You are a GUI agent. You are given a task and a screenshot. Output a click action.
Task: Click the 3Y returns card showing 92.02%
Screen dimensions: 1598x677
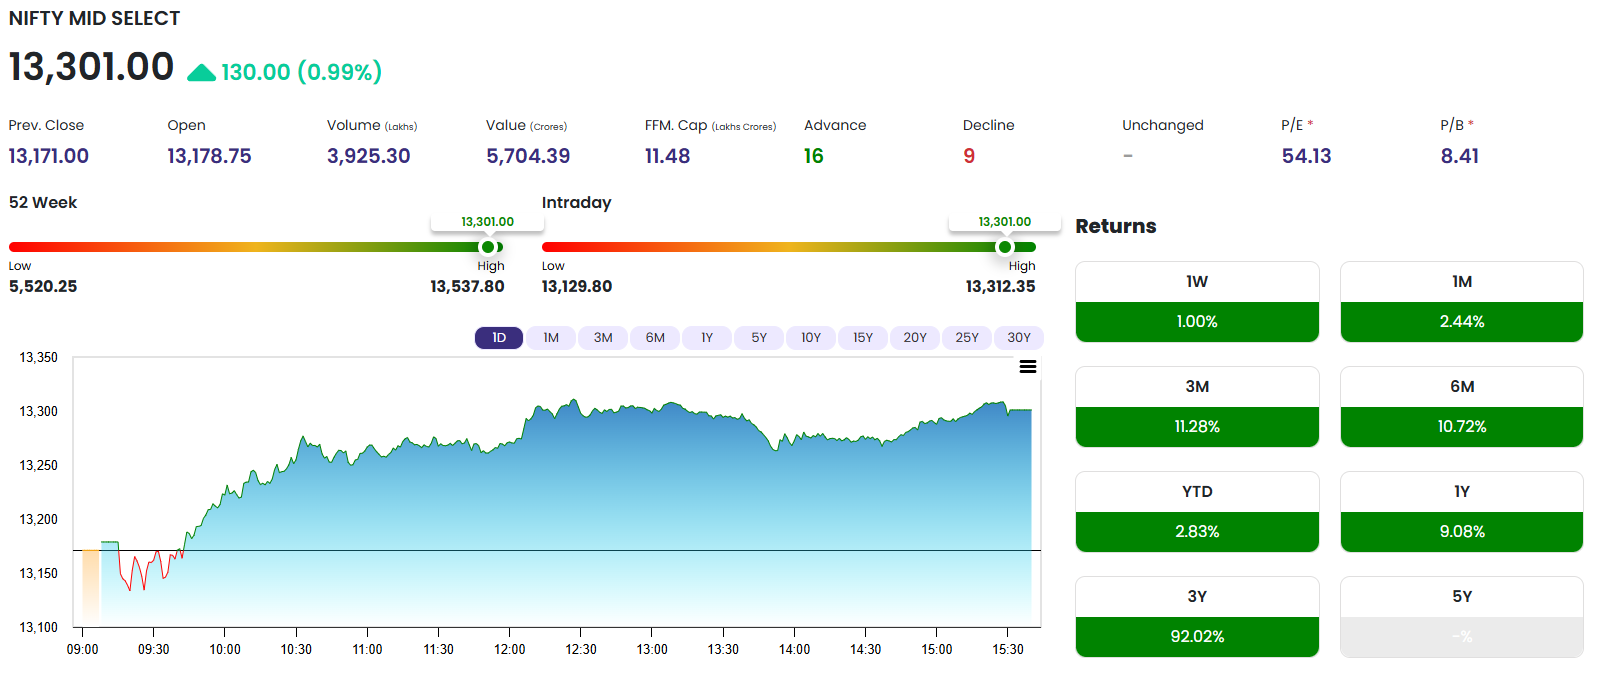tap(1197, 617)
